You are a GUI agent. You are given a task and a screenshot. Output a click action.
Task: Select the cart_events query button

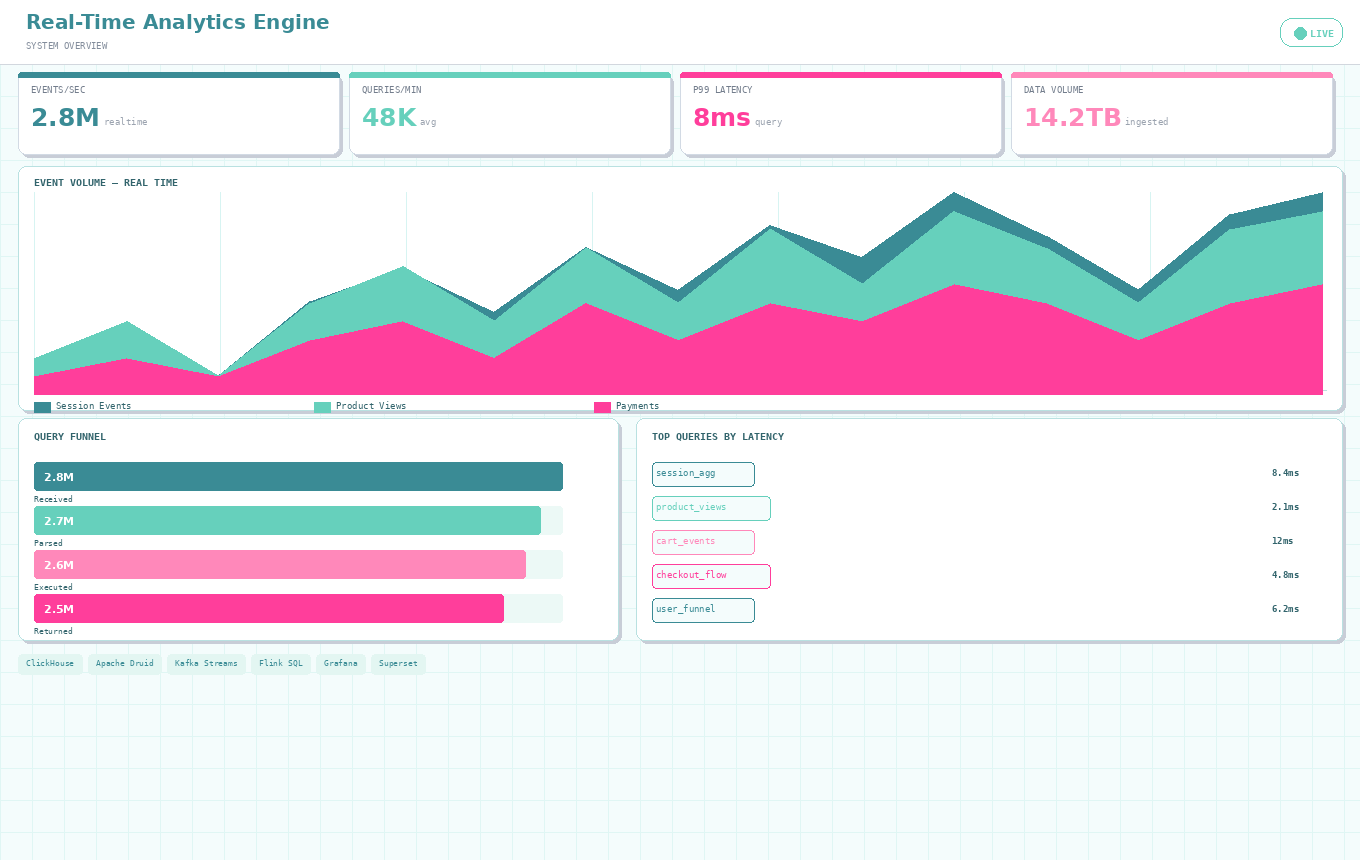coord(703,542)
